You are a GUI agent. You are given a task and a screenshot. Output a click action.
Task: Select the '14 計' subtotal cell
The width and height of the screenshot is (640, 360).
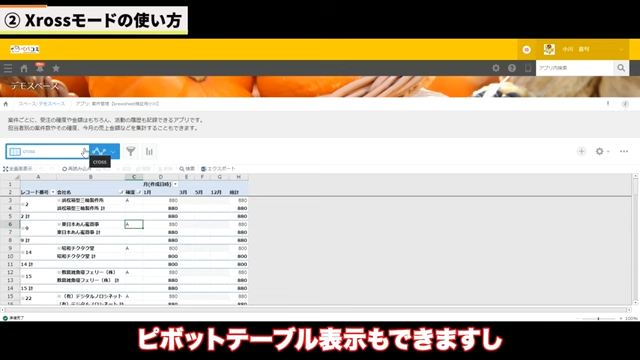point(38,264)
